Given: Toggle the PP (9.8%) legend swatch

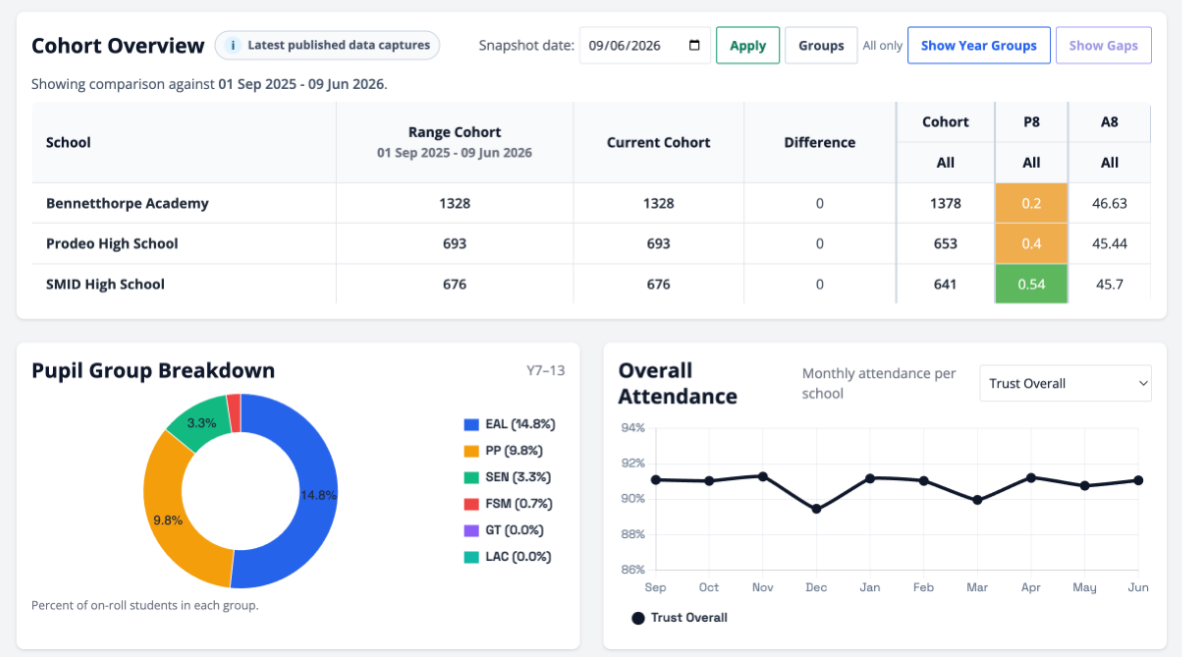Looking at the screenshot, I should [x=471, y=451].
